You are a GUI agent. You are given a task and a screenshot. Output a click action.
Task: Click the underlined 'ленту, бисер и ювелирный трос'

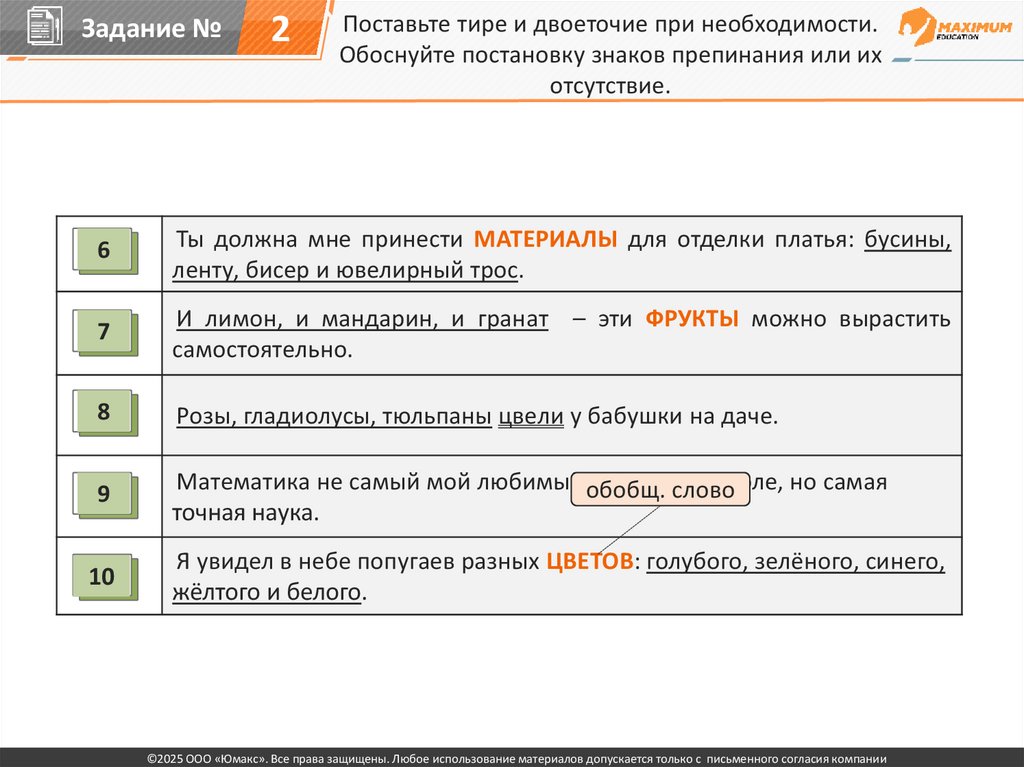(345, 270)
